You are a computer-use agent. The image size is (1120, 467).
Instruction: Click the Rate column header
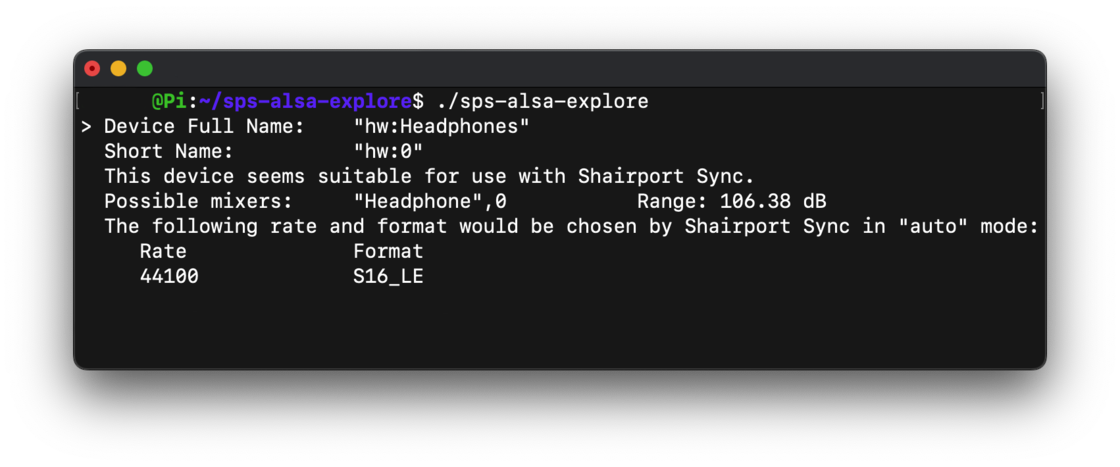(x=163, y=251)
